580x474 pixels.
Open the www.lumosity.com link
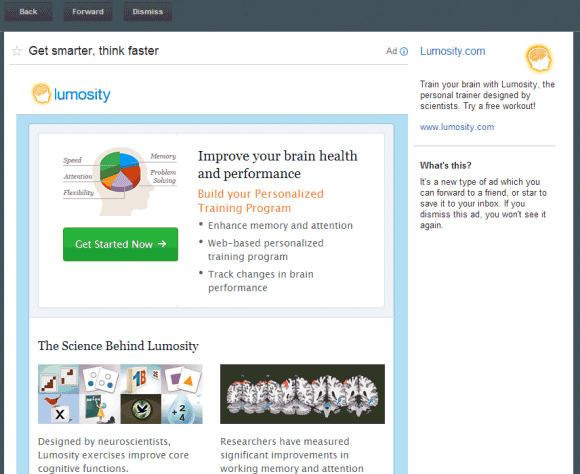[x=457, y=127]
